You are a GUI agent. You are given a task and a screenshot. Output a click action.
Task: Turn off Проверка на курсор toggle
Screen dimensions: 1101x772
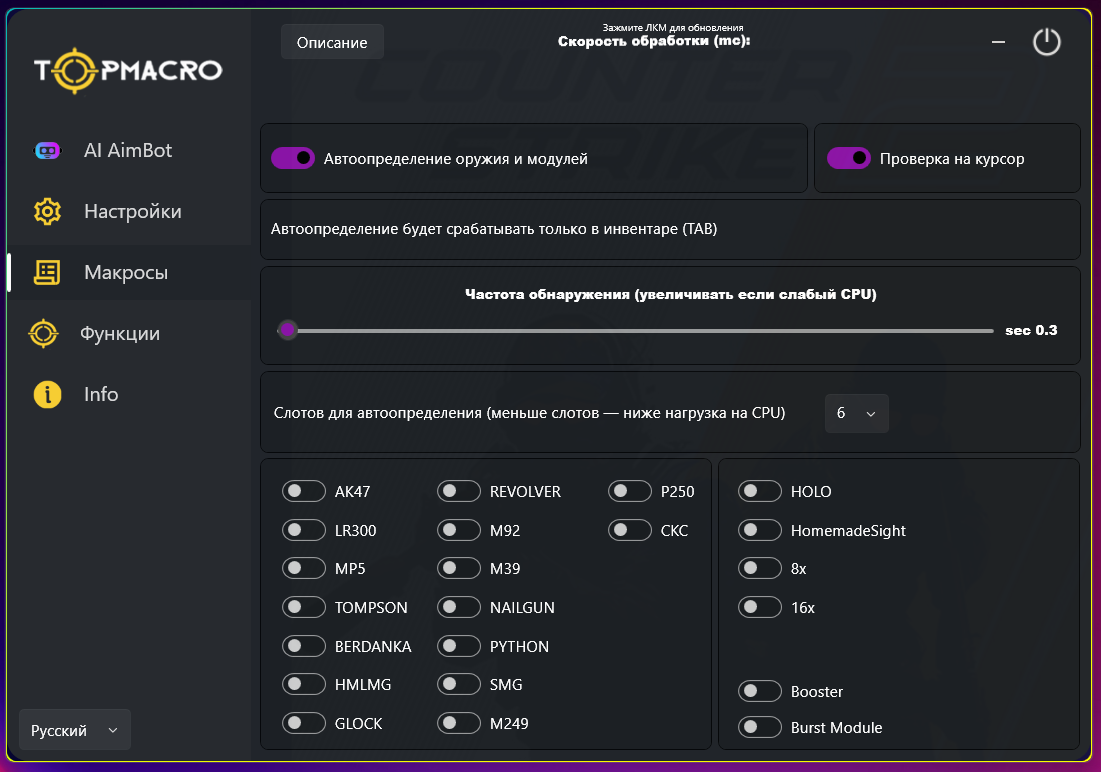(x=848, y=158)
